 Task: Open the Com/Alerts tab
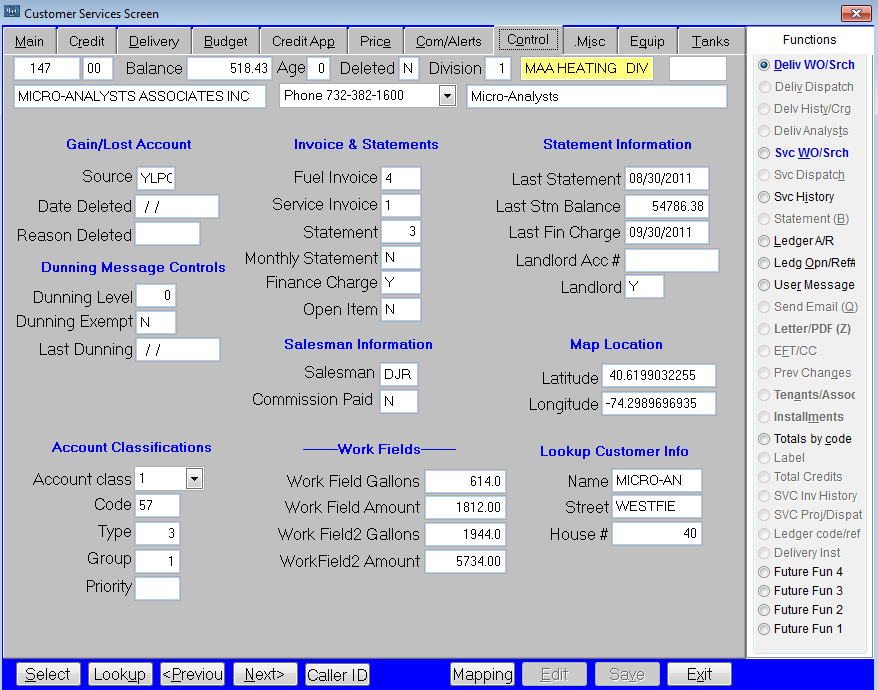(448, 41)
